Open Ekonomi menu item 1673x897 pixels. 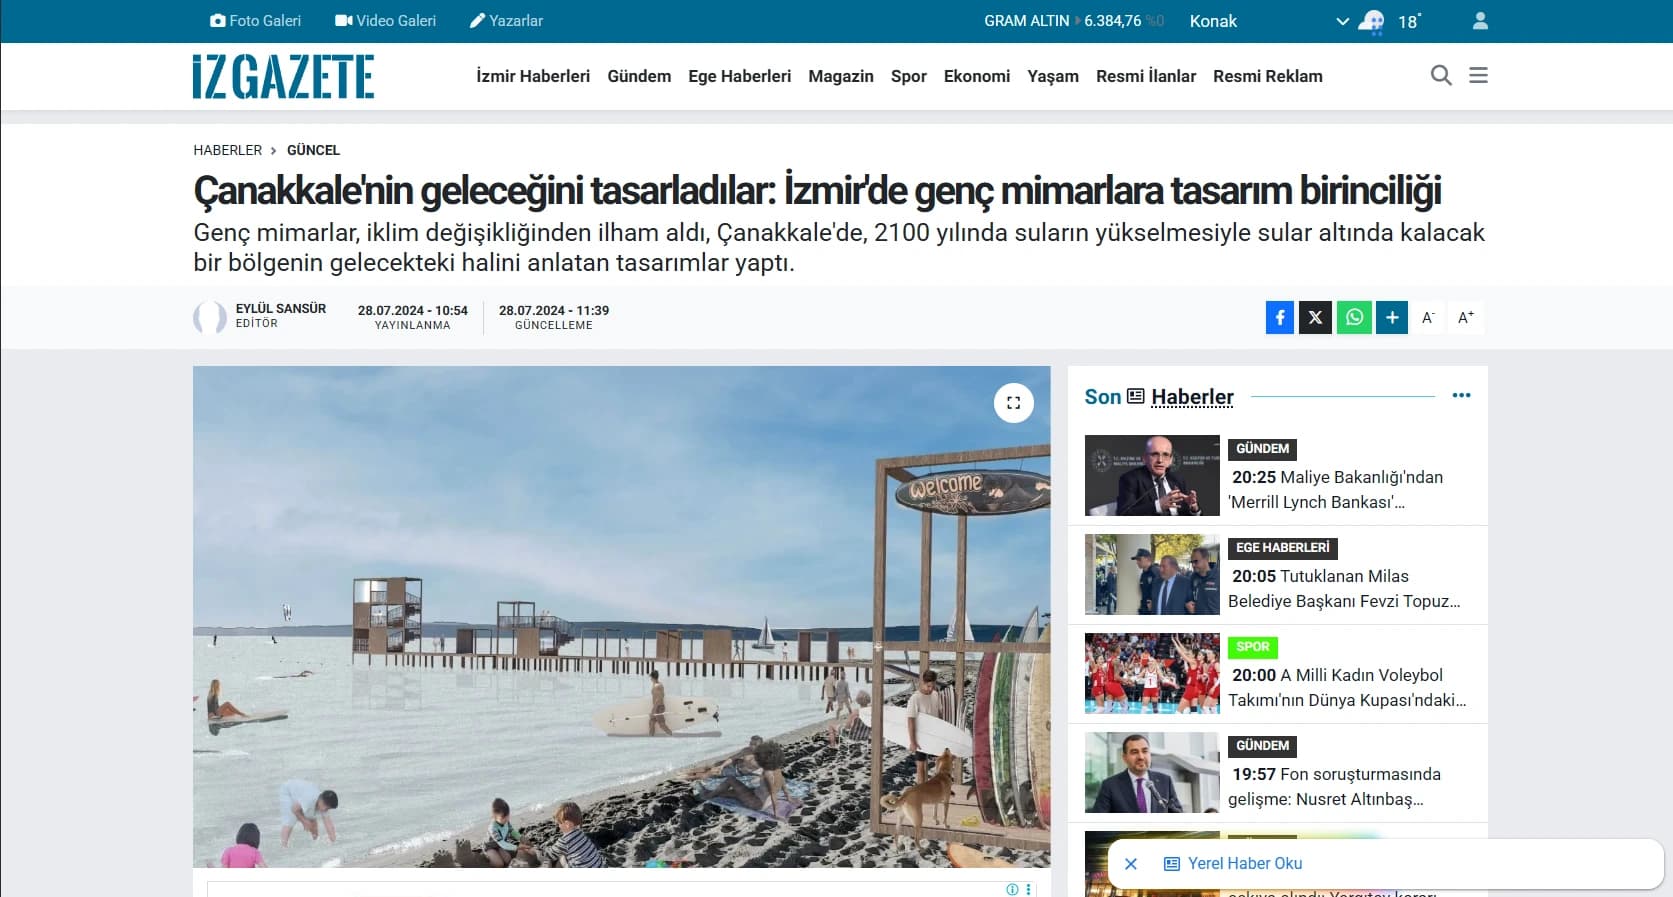(977, 76)
